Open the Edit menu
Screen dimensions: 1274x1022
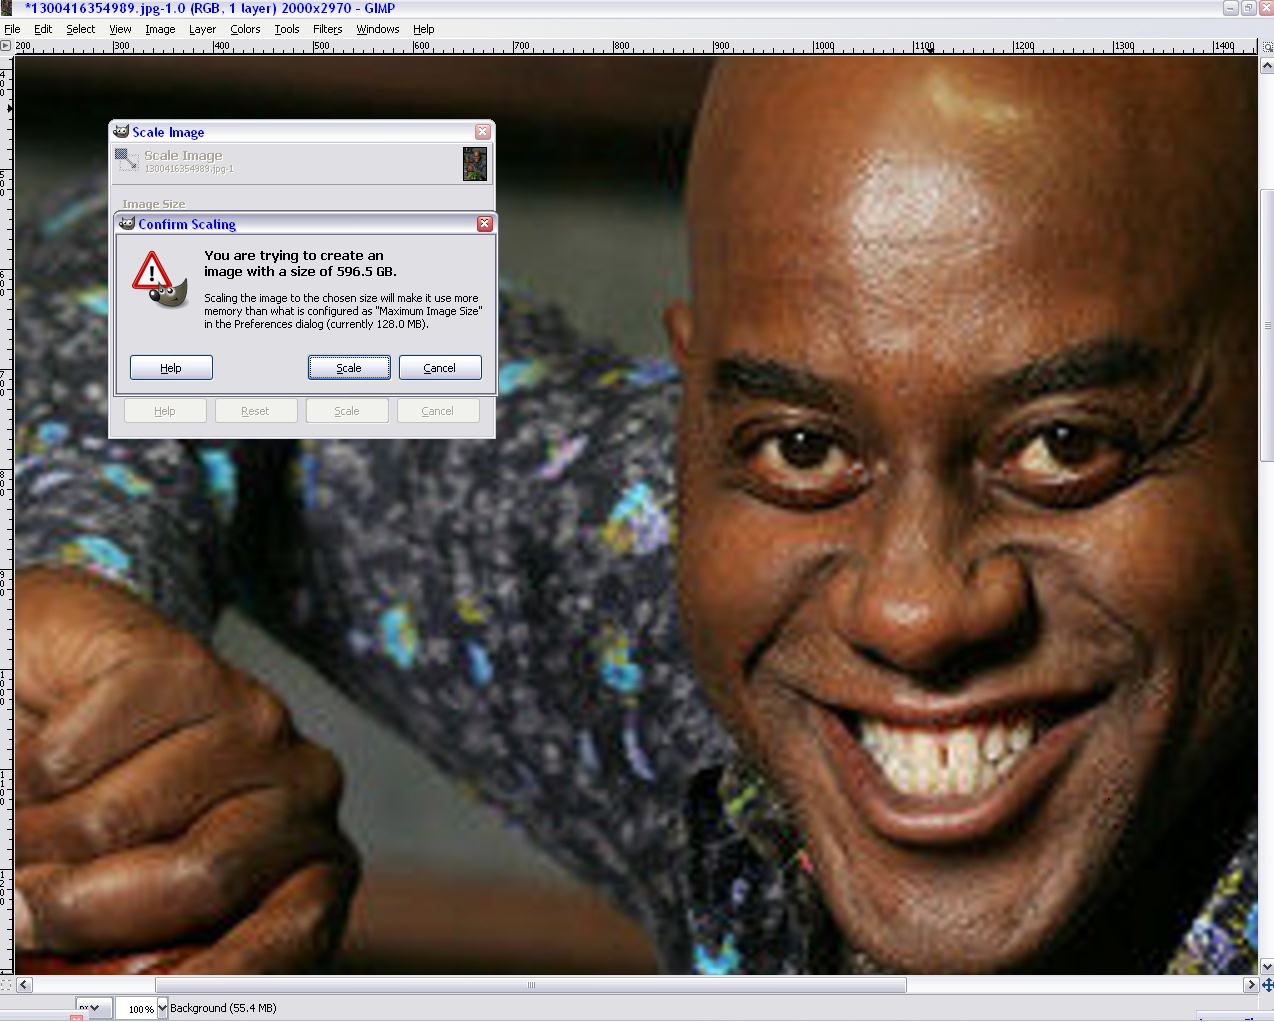click(43, 29)
